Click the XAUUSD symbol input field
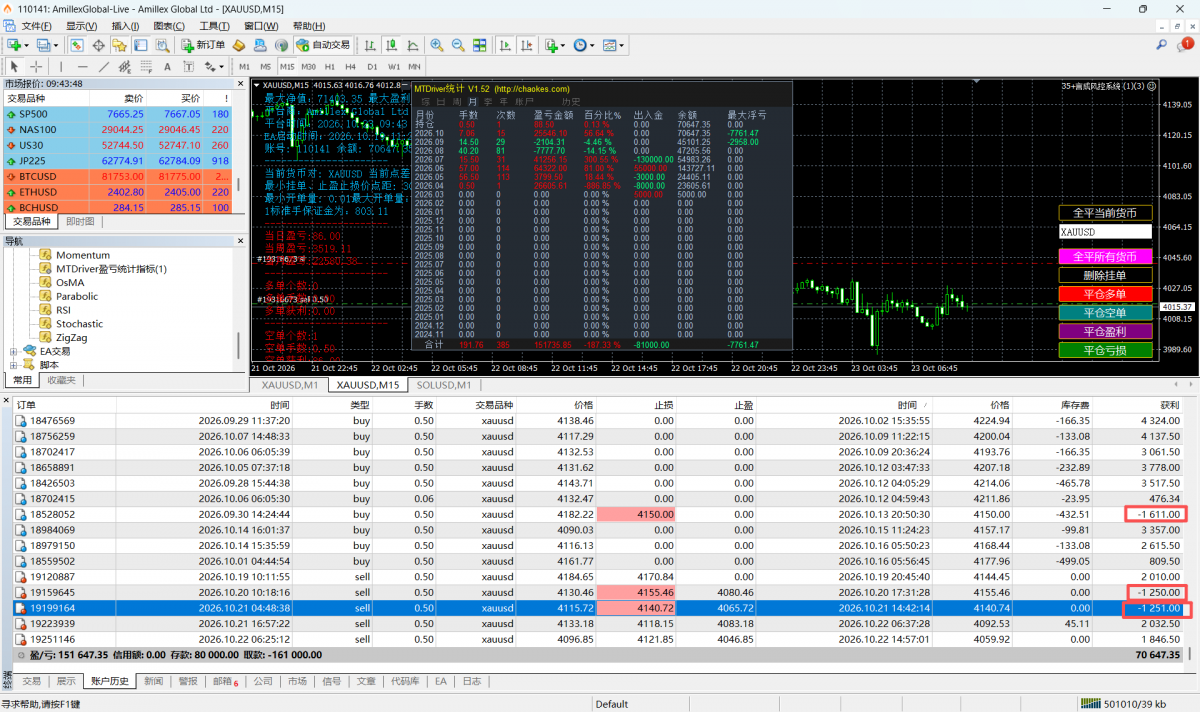Viewport: 1200px width, 712px height. pos(1105,232)
